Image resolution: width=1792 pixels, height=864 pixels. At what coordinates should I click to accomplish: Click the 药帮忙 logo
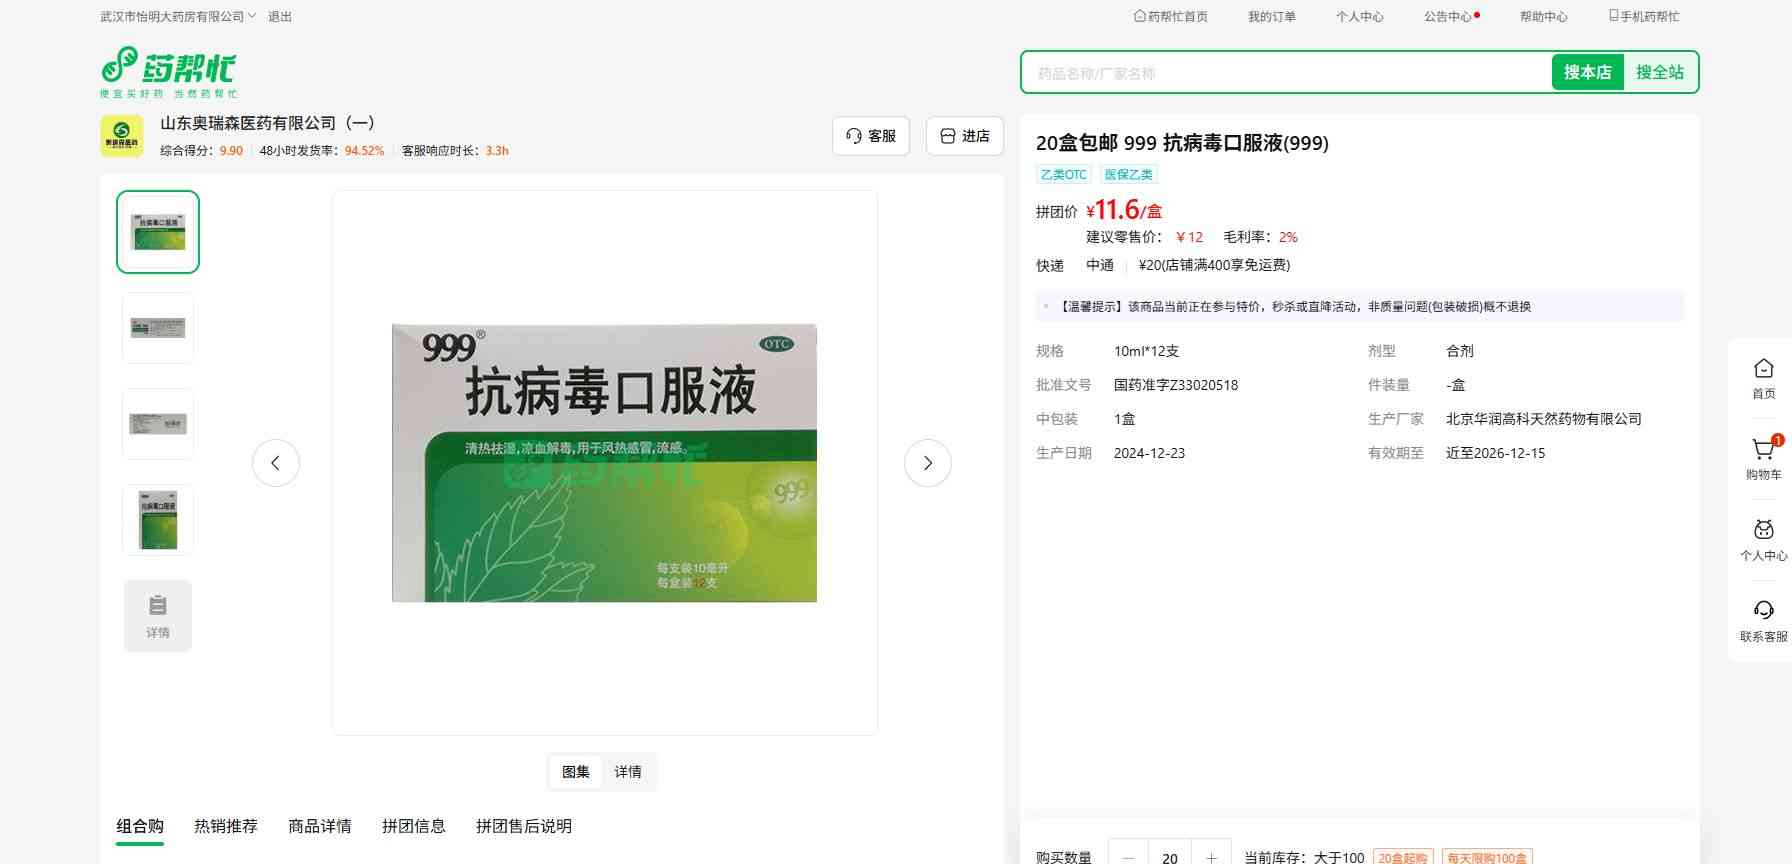[x=168, y=71]
